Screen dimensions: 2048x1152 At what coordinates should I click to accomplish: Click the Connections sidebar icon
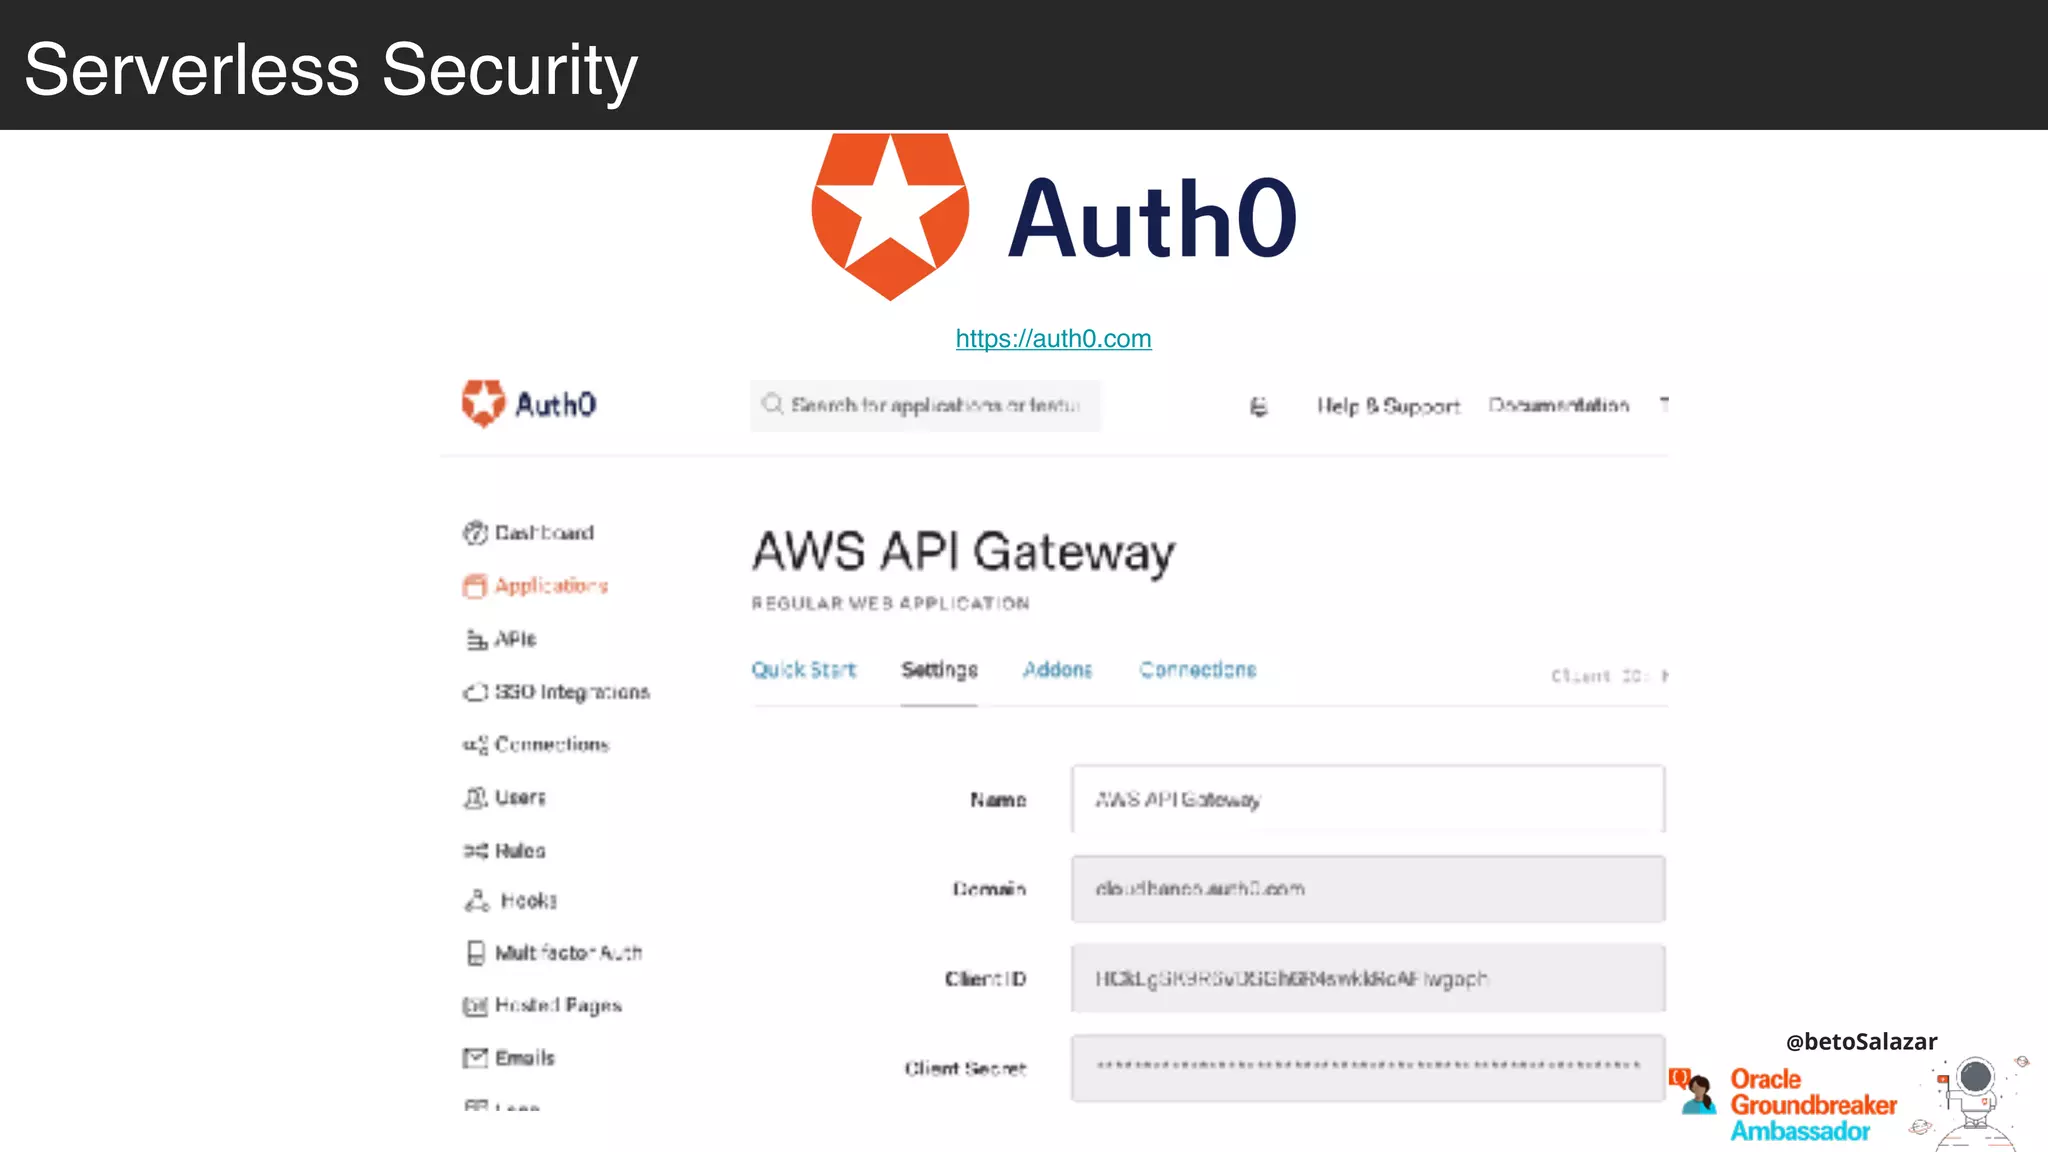(x=475, y=745)
